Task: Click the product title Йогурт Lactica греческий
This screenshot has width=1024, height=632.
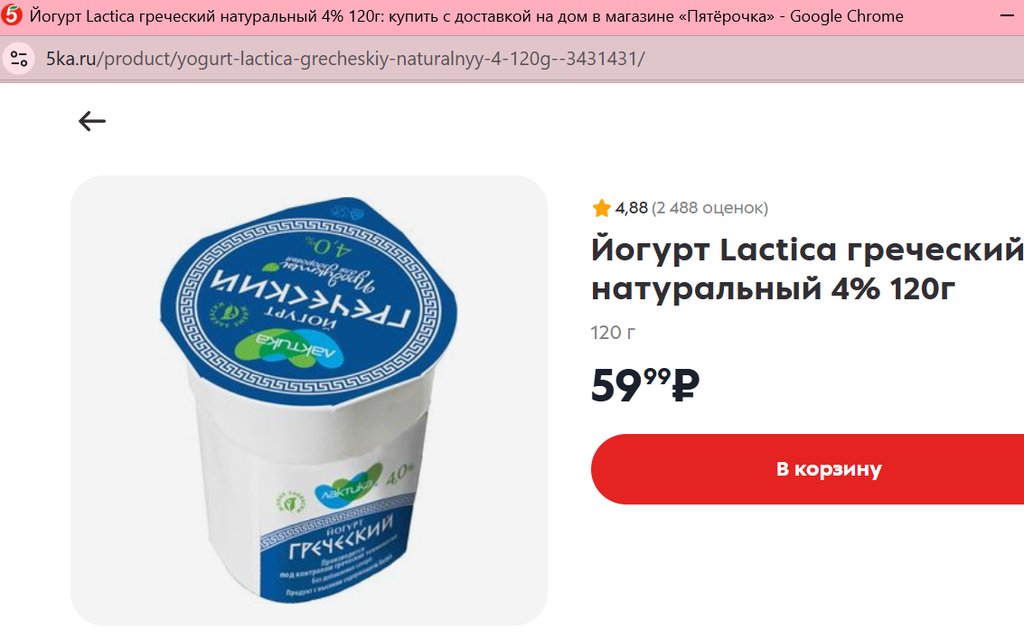Action: [807, 249]
